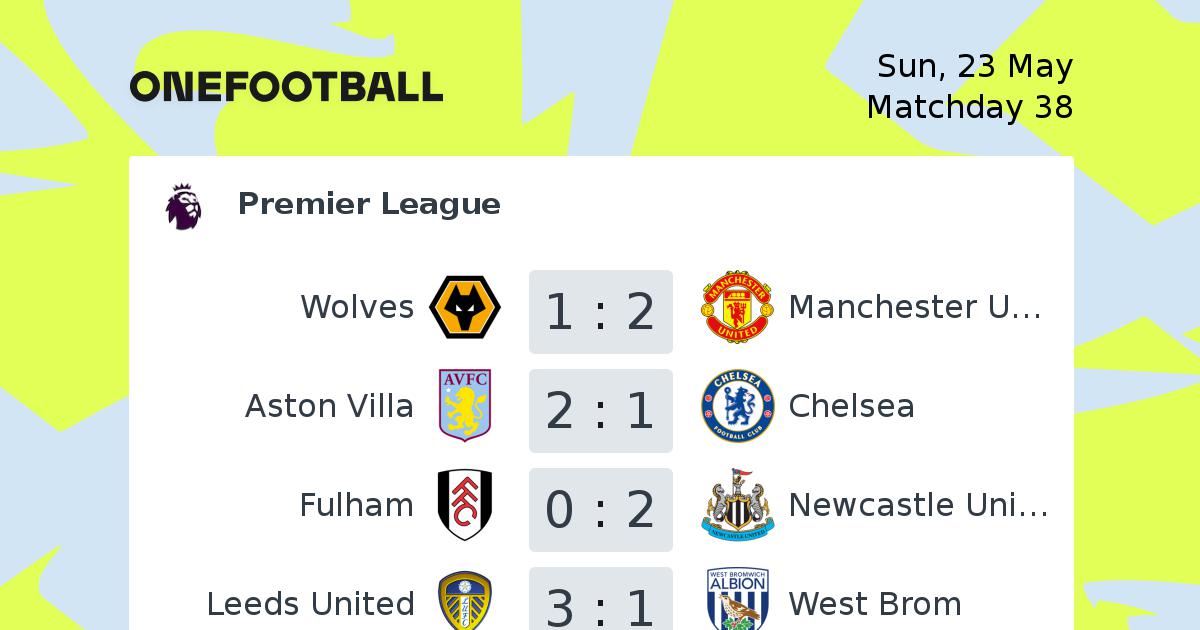Click the Newcastle United crest
Image resolution: width=1200 pixels, height=630 pixels.
pos(738,505)
